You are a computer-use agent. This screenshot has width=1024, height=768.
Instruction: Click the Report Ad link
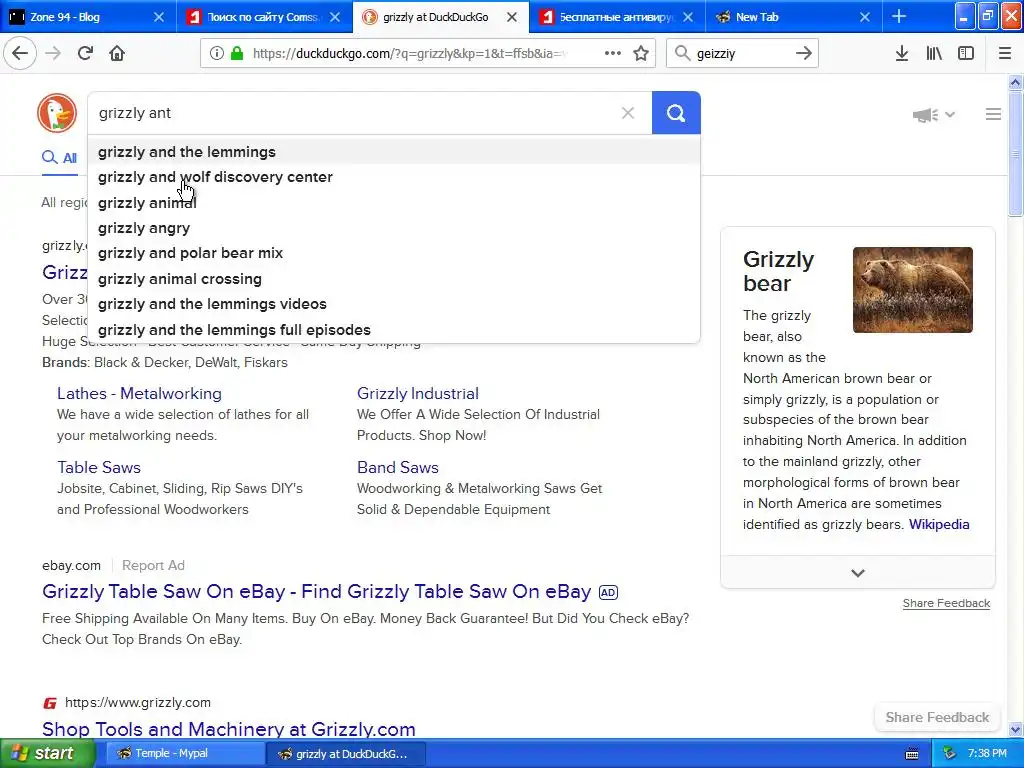(x=153, y=566)
